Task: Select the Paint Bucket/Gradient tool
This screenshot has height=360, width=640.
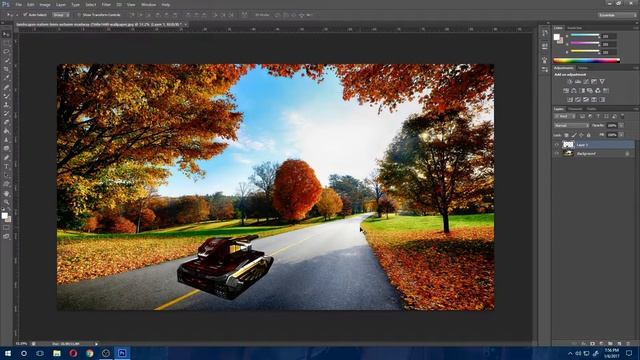Action: [6, 131]
